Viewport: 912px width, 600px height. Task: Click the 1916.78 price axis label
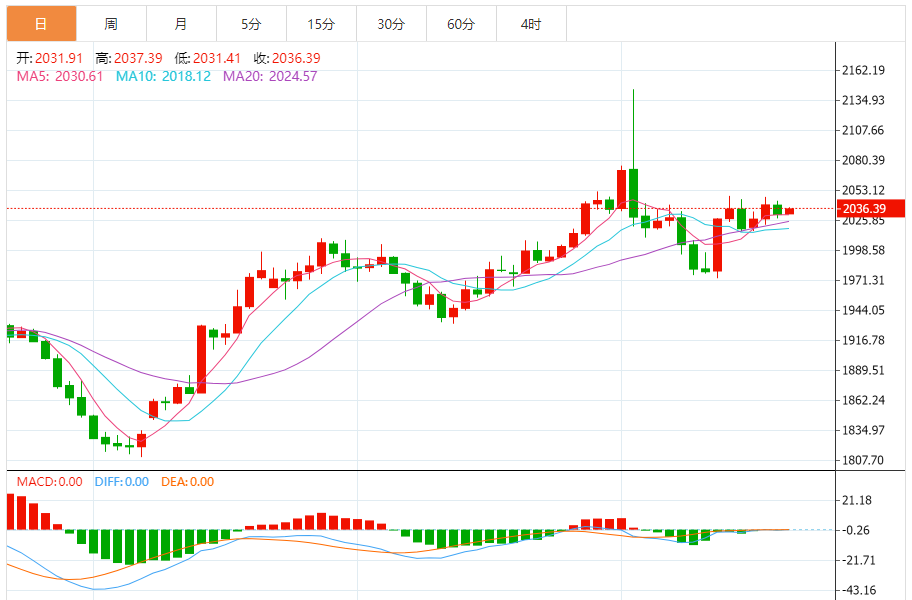click(x=863, y=340)
